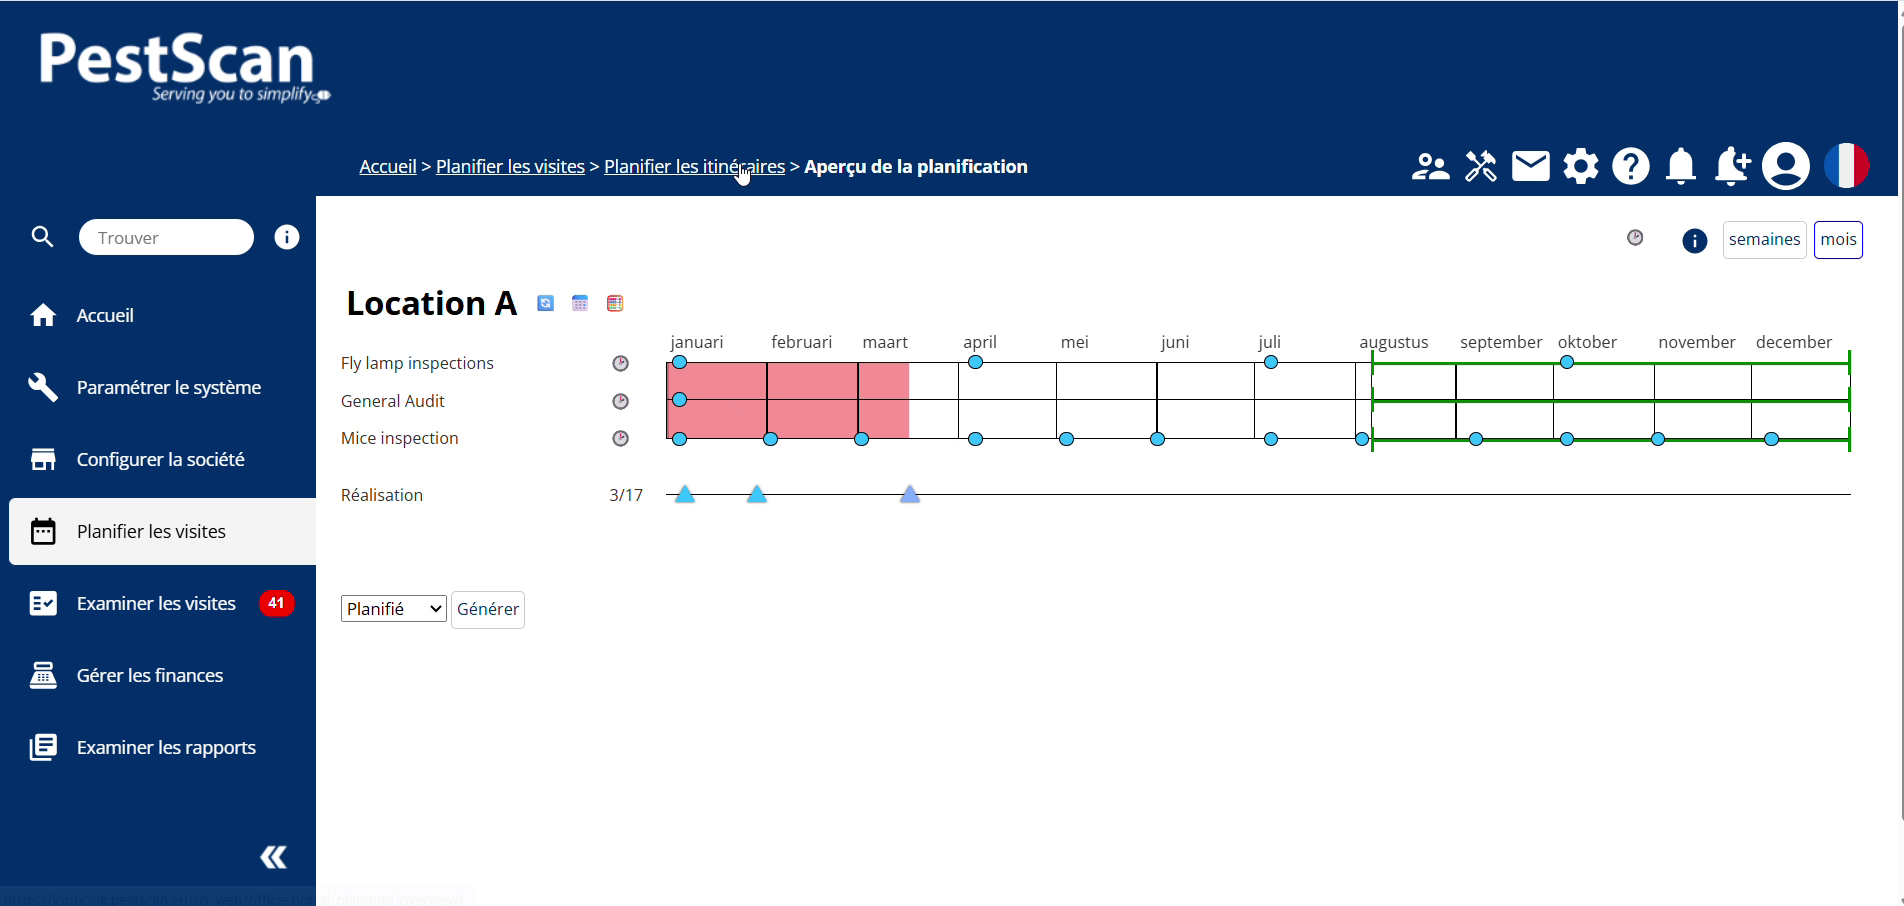Select Fly lamp inspections marker in oktober
1904x906 pixels.
click(x=1567, y=362)
